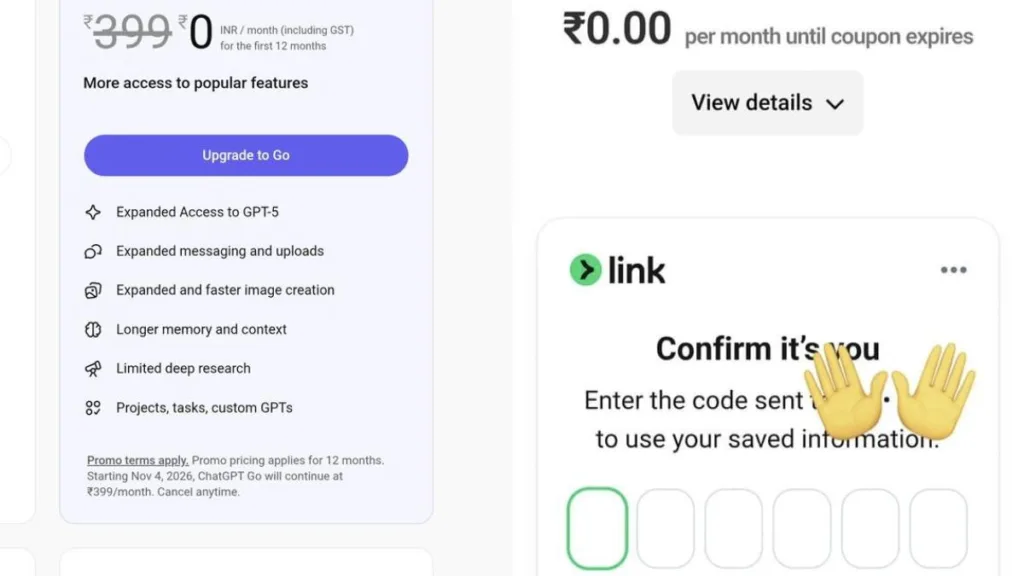Click the green Link logo icon
The height and width of the screenshot is (576, 1024).
tap(585, 270)
